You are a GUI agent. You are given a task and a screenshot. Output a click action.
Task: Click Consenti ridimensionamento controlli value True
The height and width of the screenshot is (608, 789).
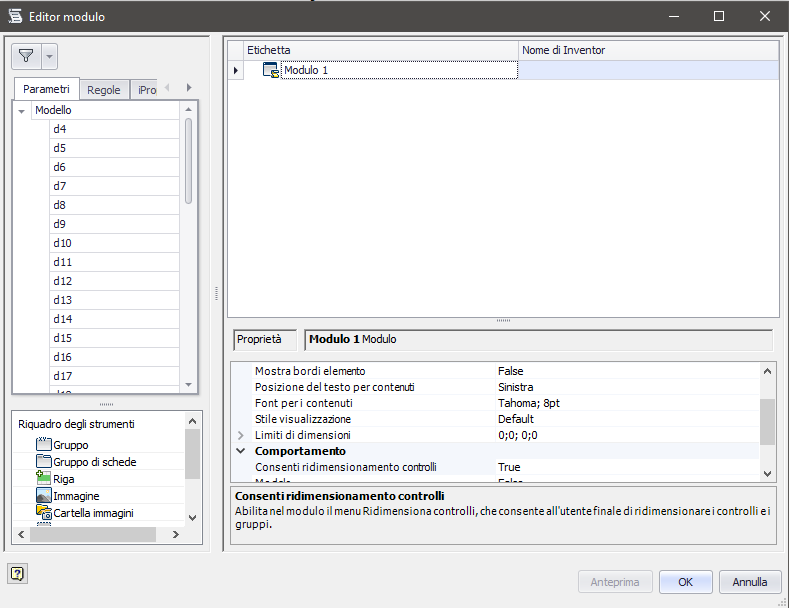point(509,468)
